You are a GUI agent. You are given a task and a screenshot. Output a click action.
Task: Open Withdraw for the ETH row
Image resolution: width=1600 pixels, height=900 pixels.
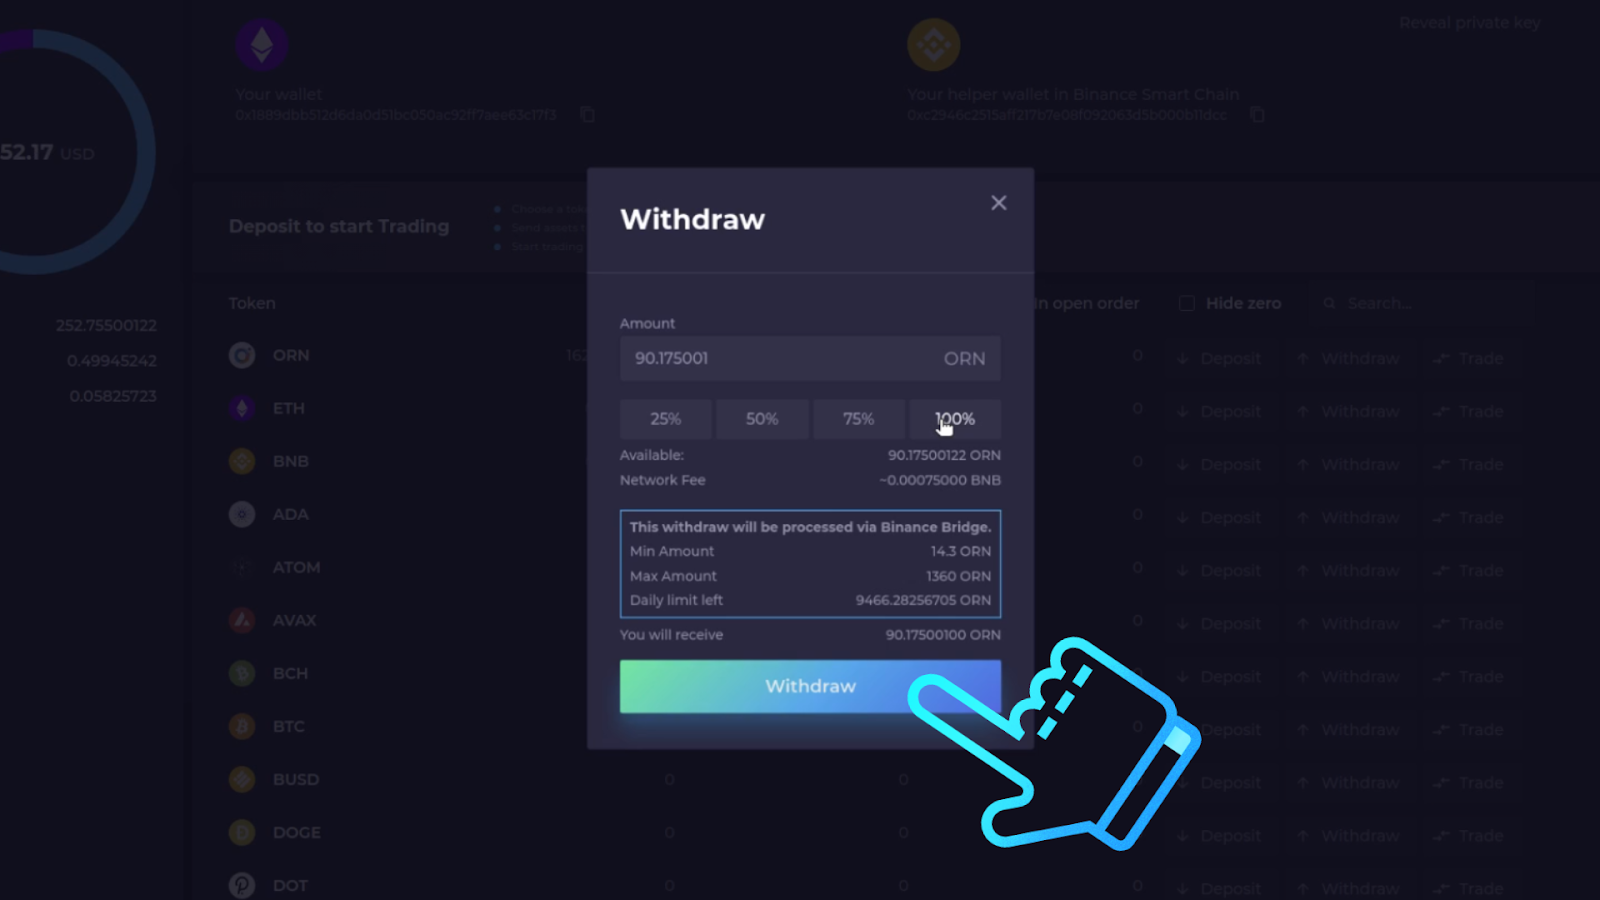[1349, 411]
